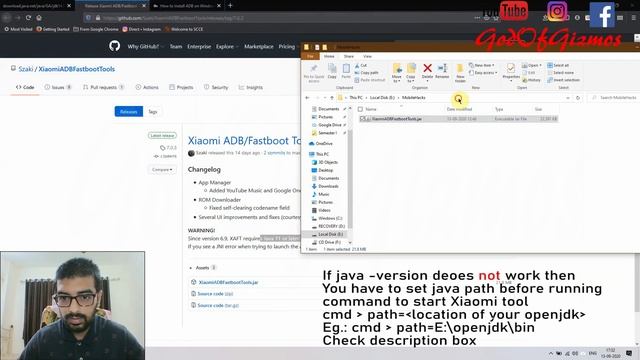Open the New item dropdown
640x360 pixels.
482,65
